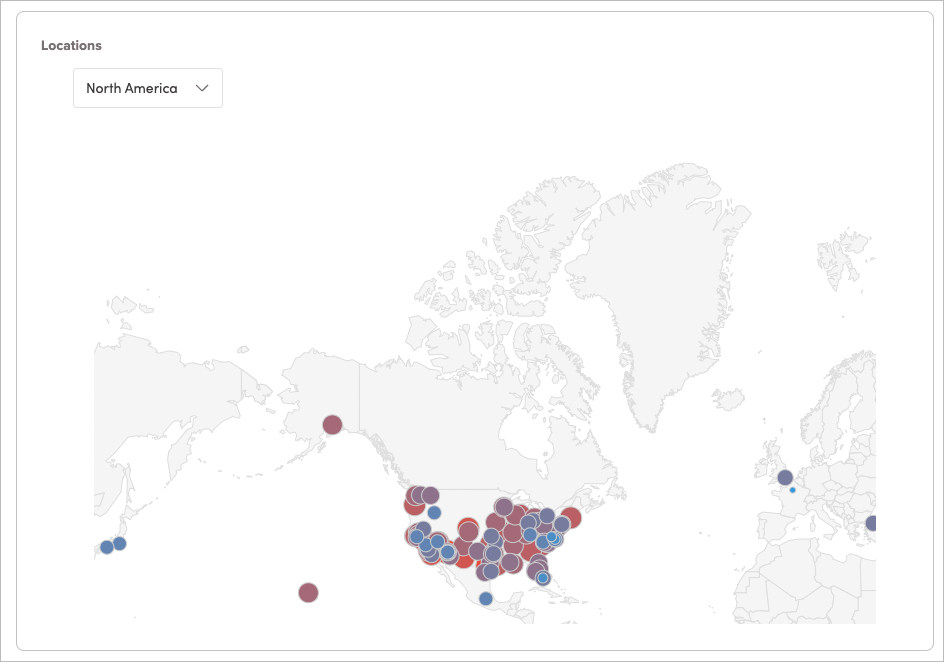The image size is (944, 662).
Task: Click the blue bubble over southern Mexico
Action: (x=486, y=599)
